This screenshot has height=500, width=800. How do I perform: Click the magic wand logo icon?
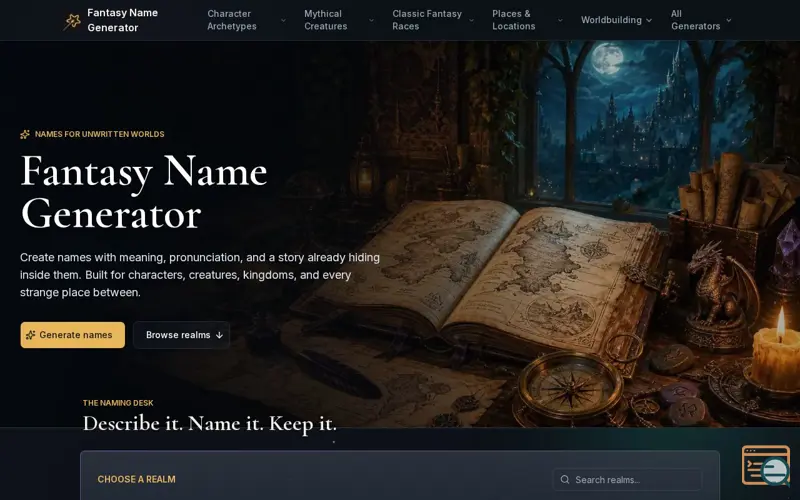coord(72,21)
